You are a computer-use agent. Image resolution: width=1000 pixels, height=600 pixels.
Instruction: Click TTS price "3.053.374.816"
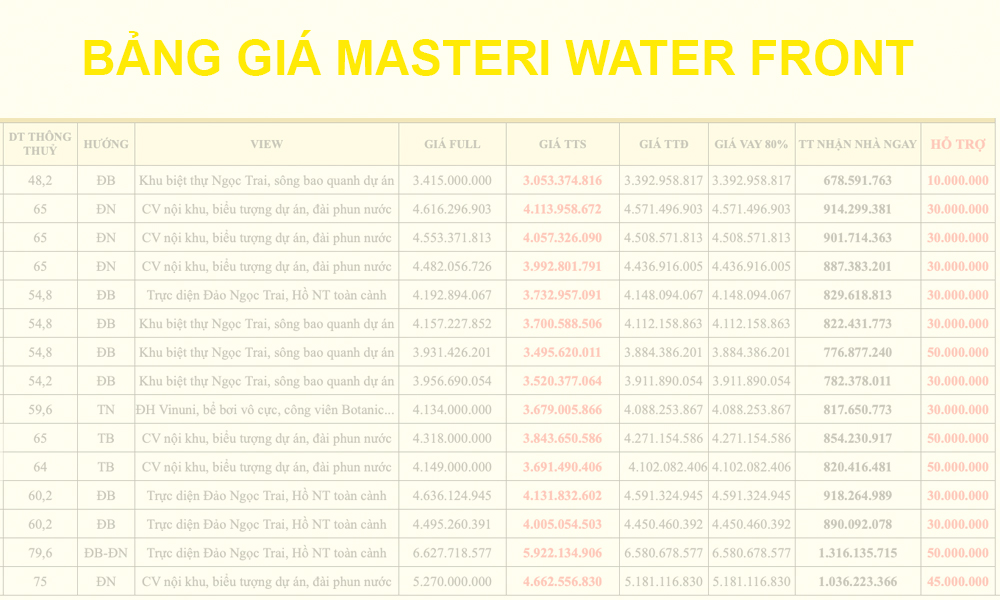click(x=562, y=180)
